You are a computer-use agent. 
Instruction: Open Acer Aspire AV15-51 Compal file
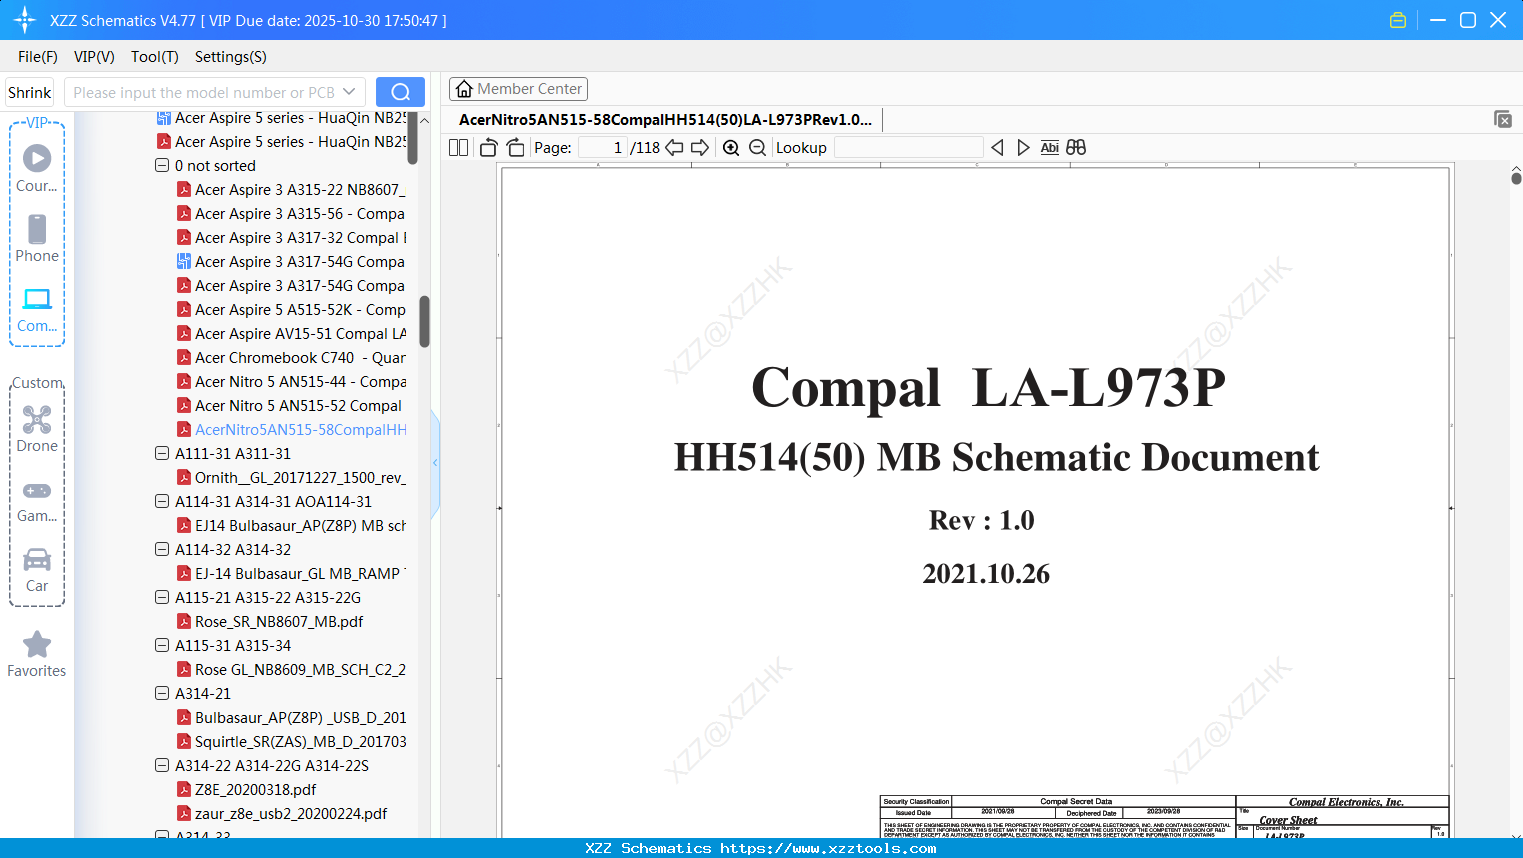click(291, 334)
